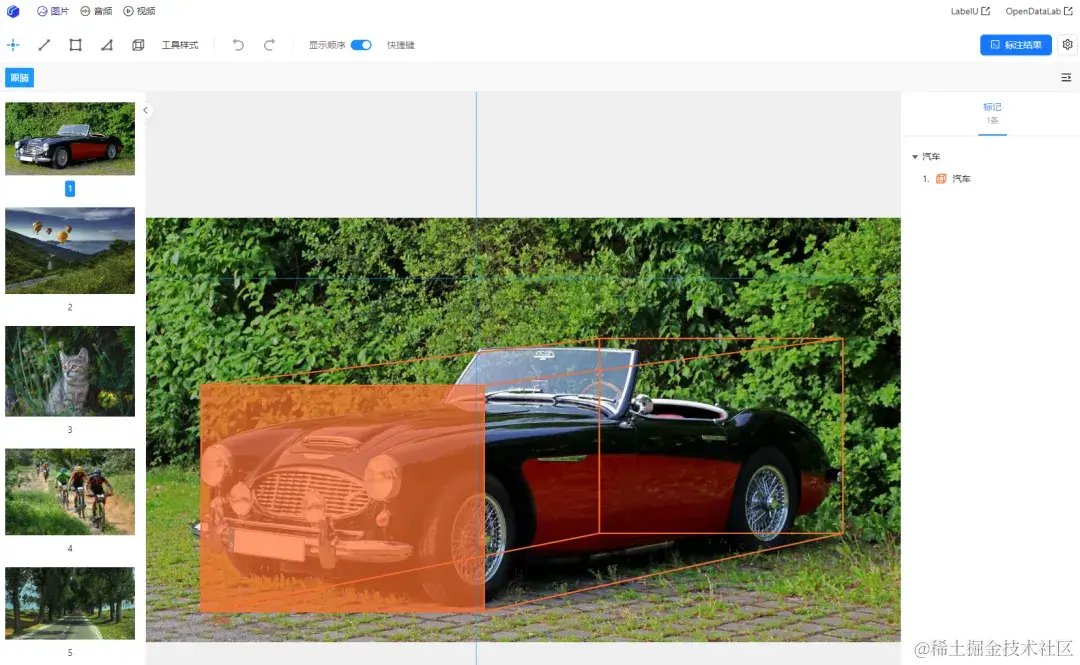
Task: Select the point annotation tool
Action: click(x=13, y=45)
